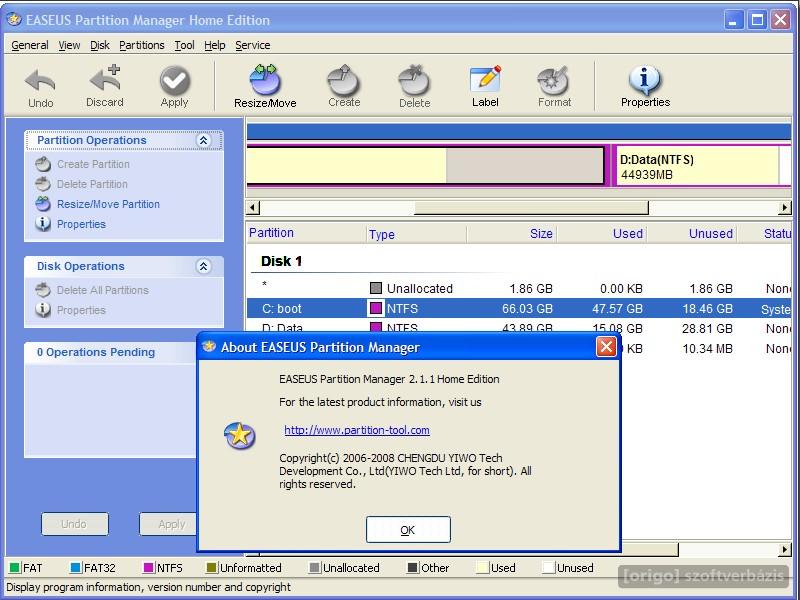Click the C partition block in the disk map
The height and width of the screenshot is (600, 800).
[x=425, y=165]
